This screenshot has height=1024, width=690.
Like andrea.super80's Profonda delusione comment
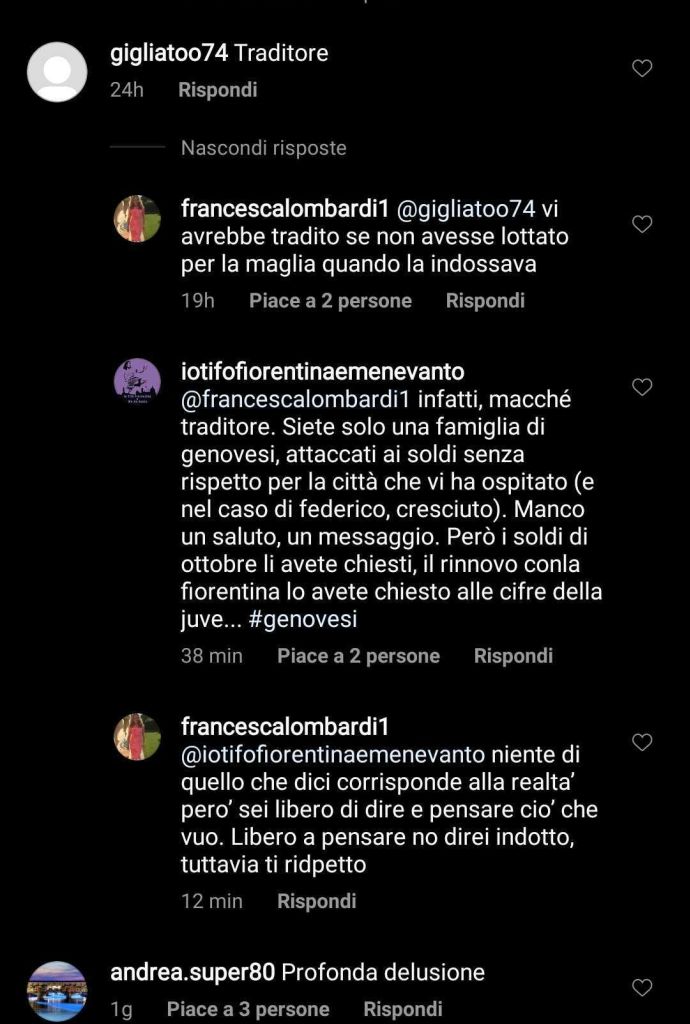(x=642, y=987)
